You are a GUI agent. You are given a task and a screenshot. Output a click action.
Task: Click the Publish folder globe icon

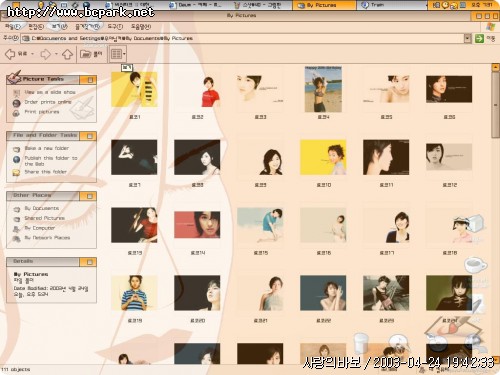pyautogui.click(x=16, y=159)
